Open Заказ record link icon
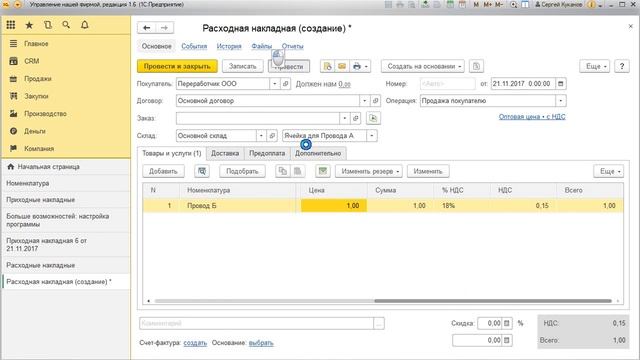 [x=356, y=118]
